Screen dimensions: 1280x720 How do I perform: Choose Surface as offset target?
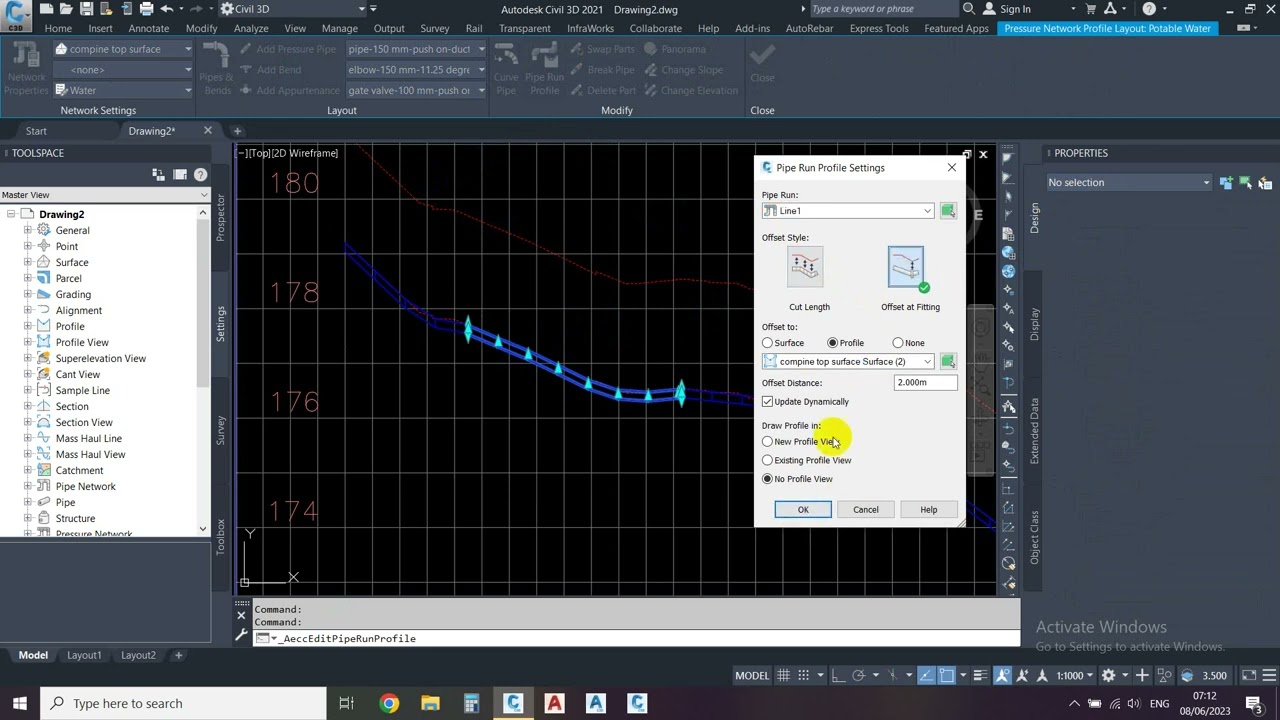(768, 343)
